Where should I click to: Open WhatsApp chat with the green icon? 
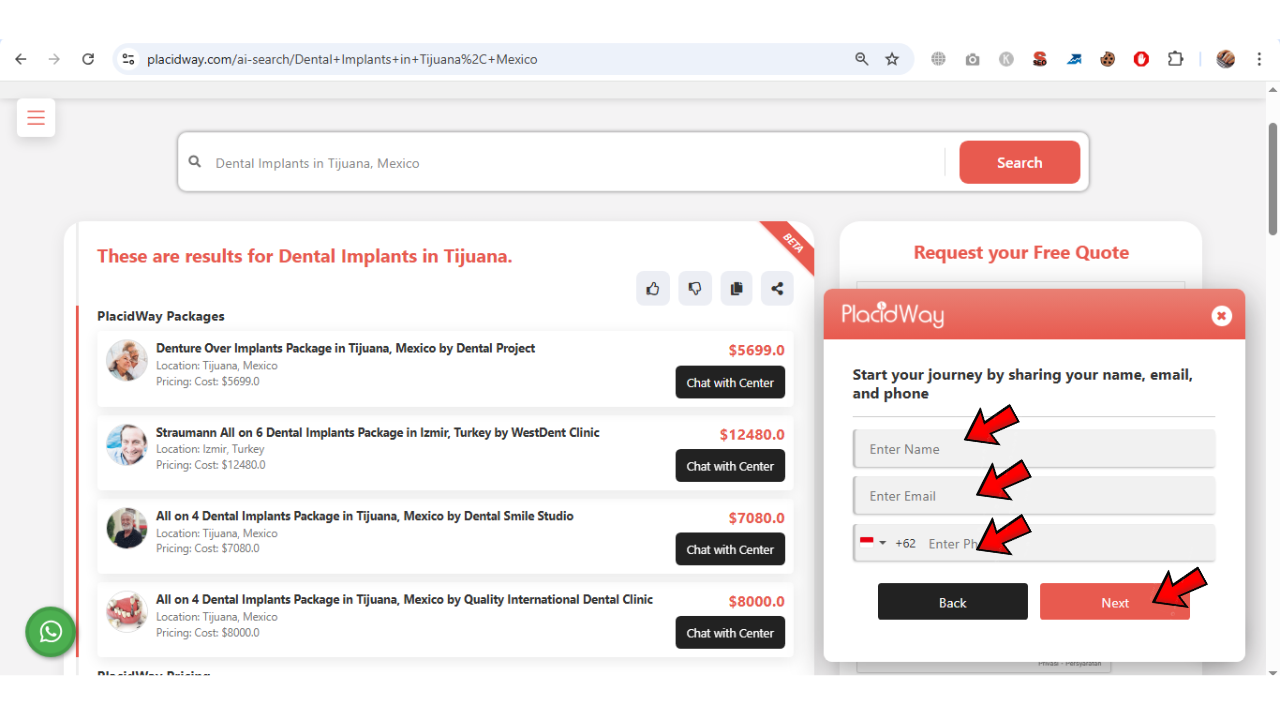click(50, 632)
